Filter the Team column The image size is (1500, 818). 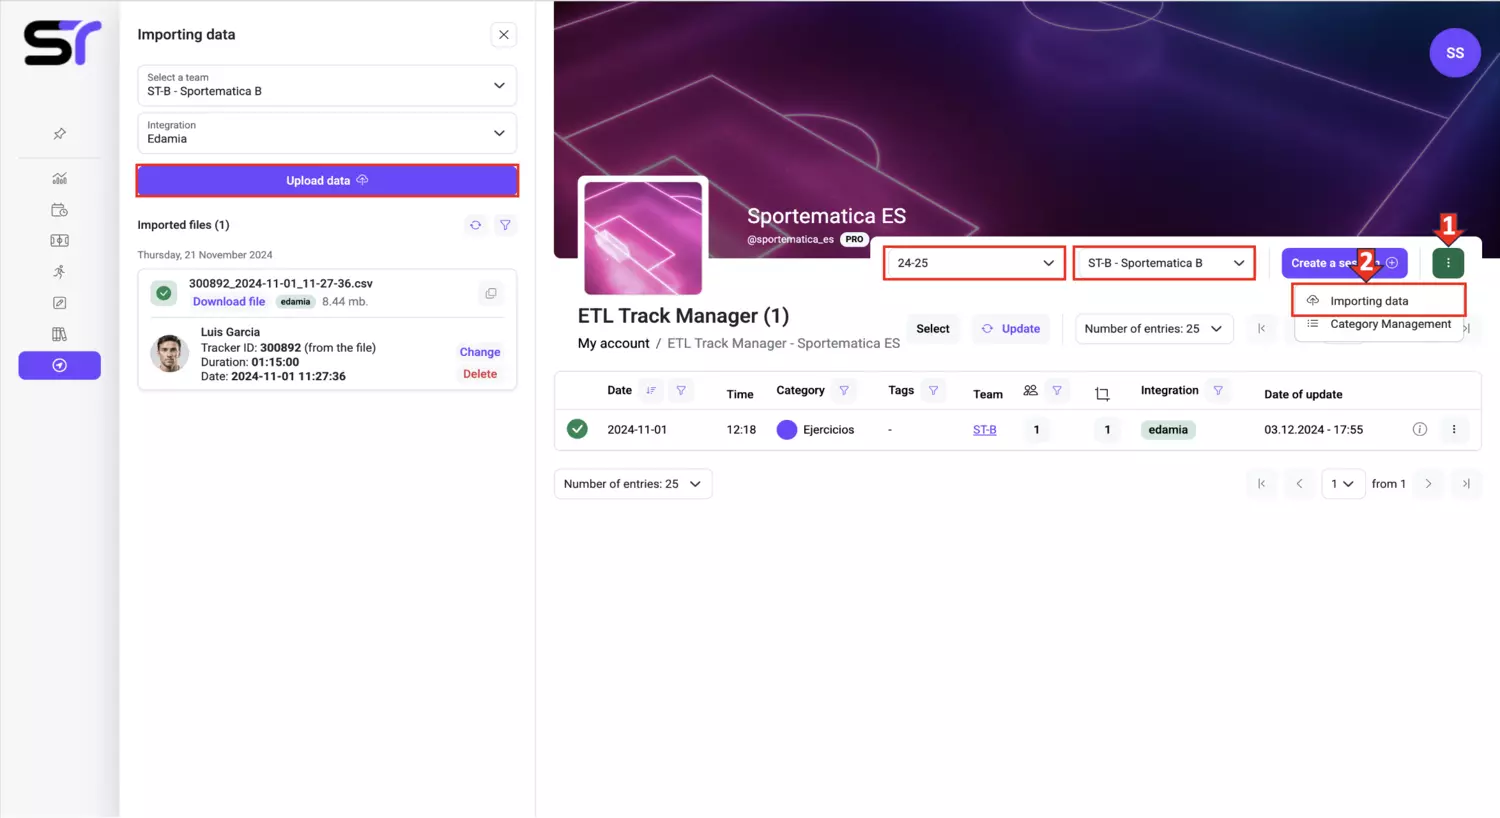[x=1057, y=391]
